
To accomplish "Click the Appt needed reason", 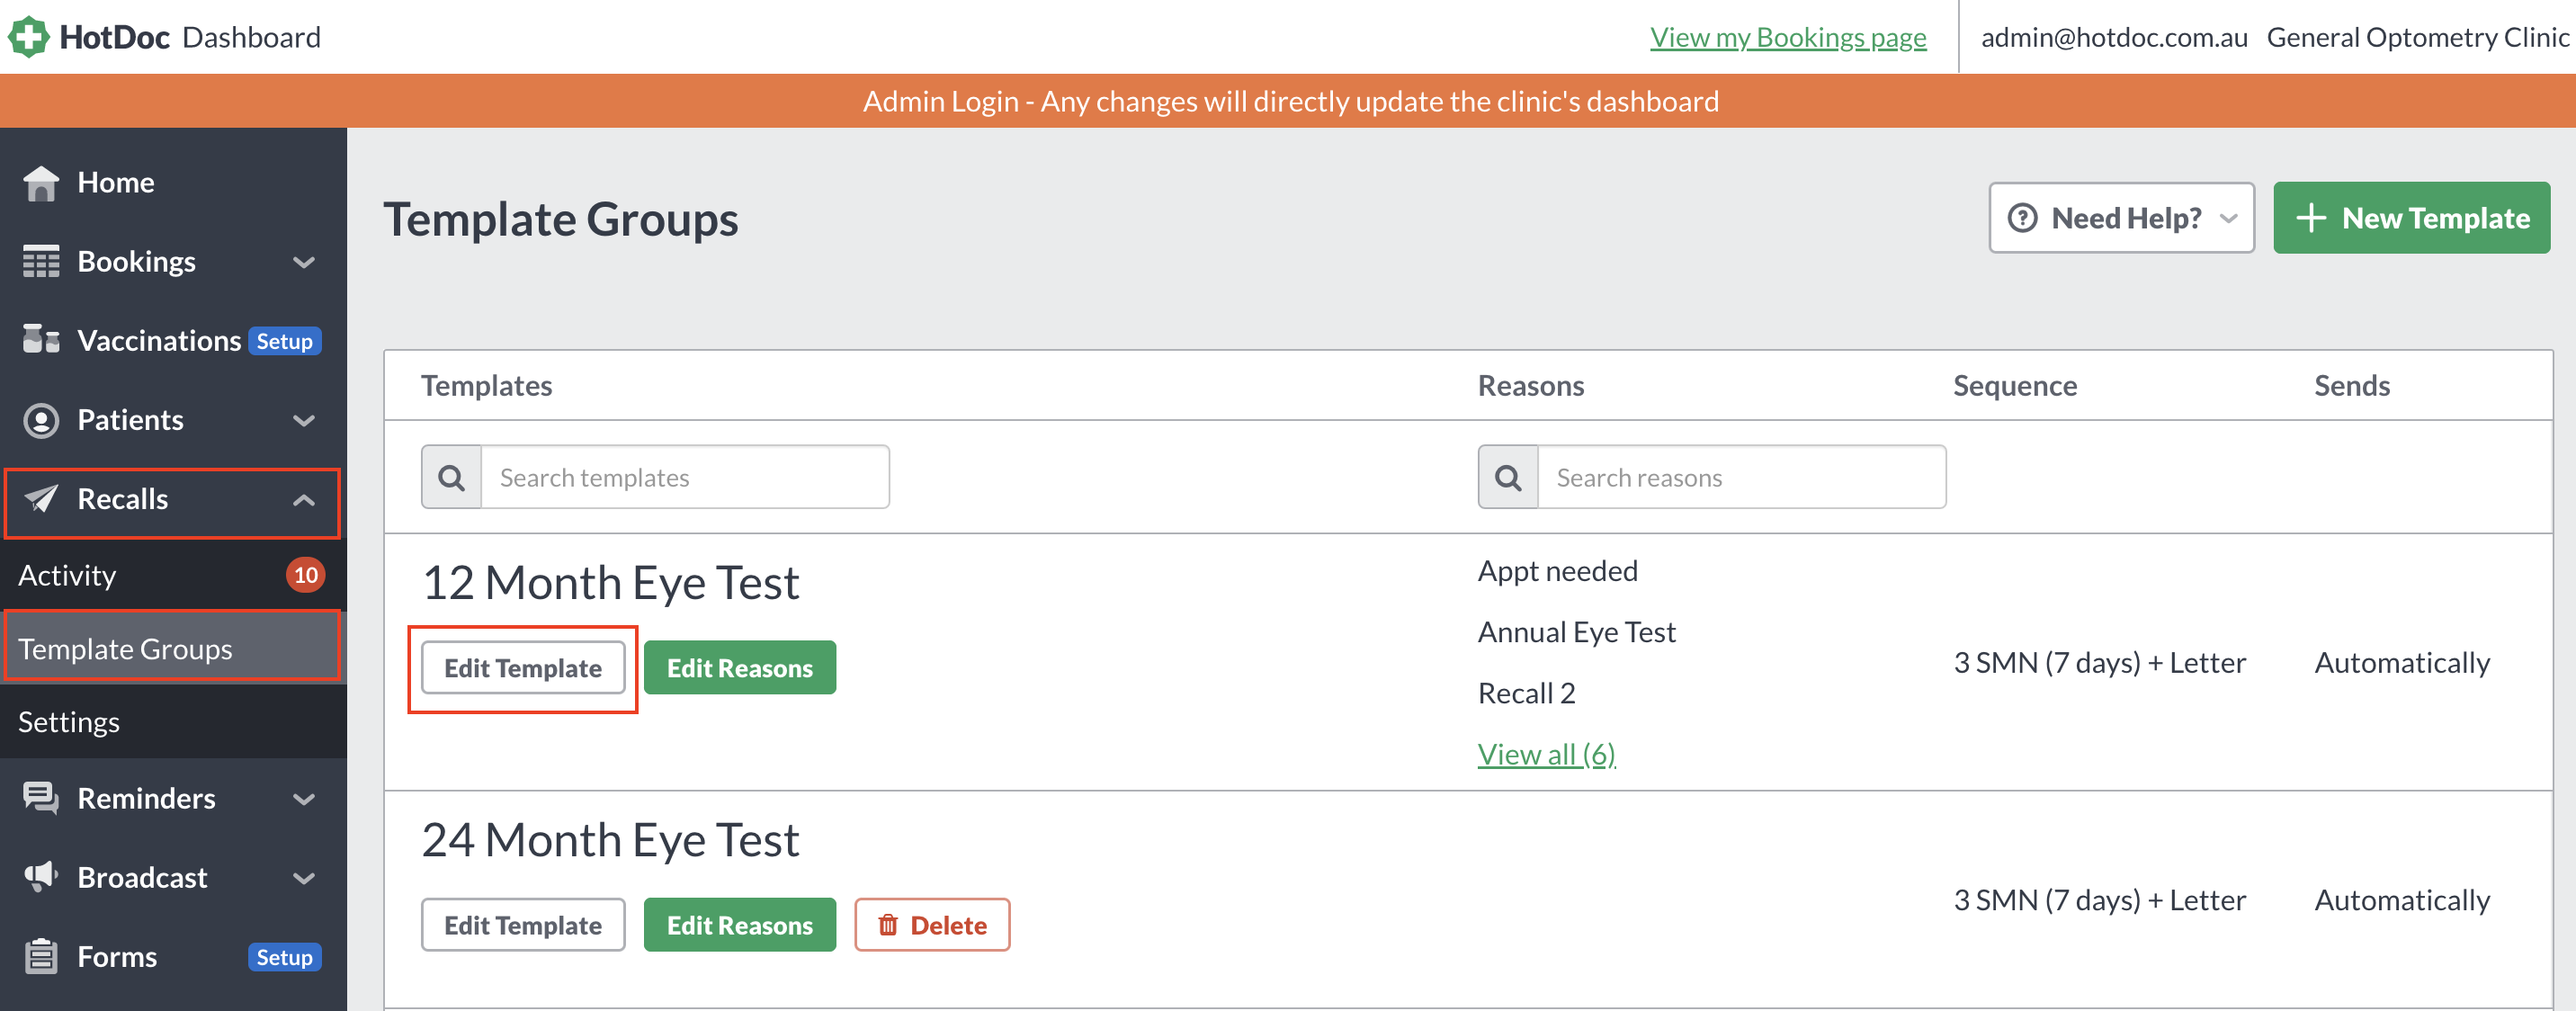I will (x=1558, y=571).
